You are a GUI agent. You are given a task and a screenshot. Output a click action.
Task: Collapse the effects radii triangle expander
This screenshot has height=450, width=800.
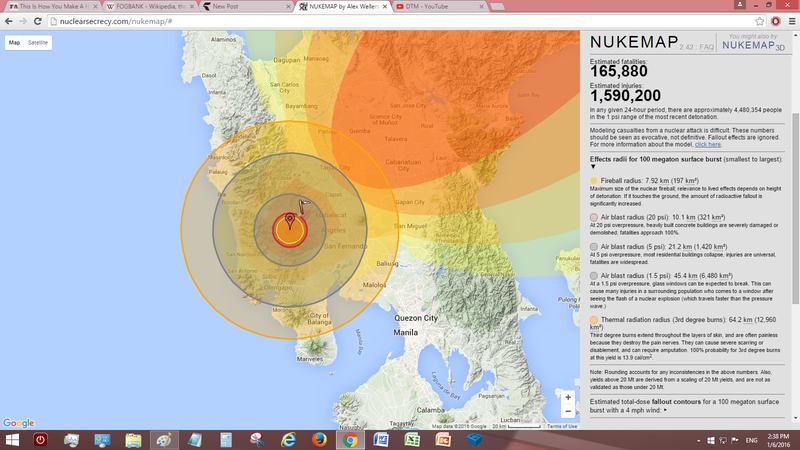593,167
